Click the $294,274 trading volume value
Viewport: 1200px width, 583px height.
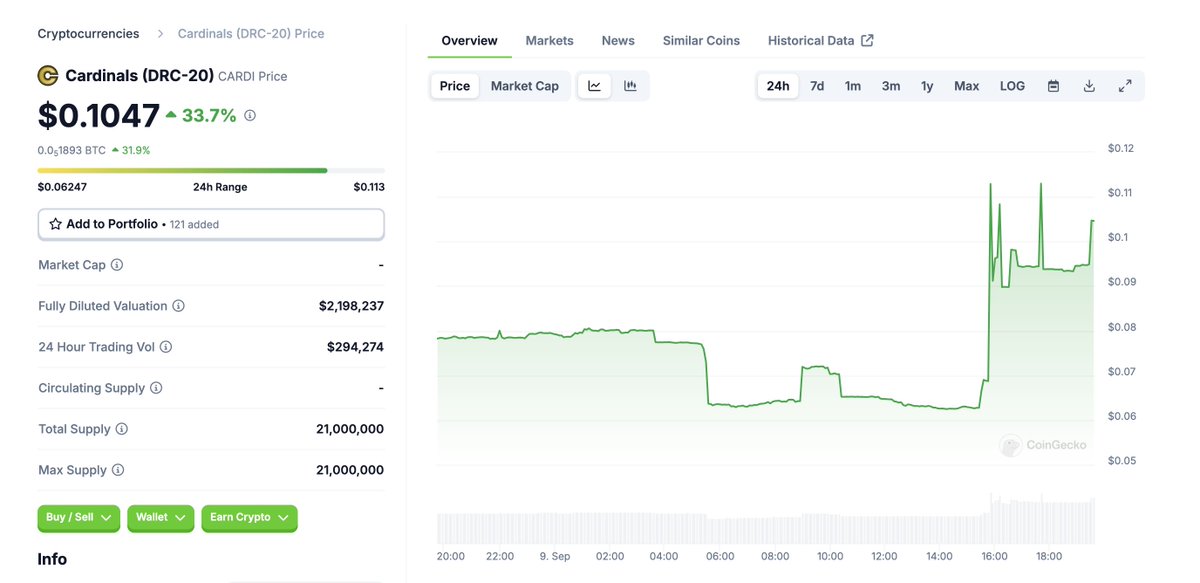coord(355,347)
